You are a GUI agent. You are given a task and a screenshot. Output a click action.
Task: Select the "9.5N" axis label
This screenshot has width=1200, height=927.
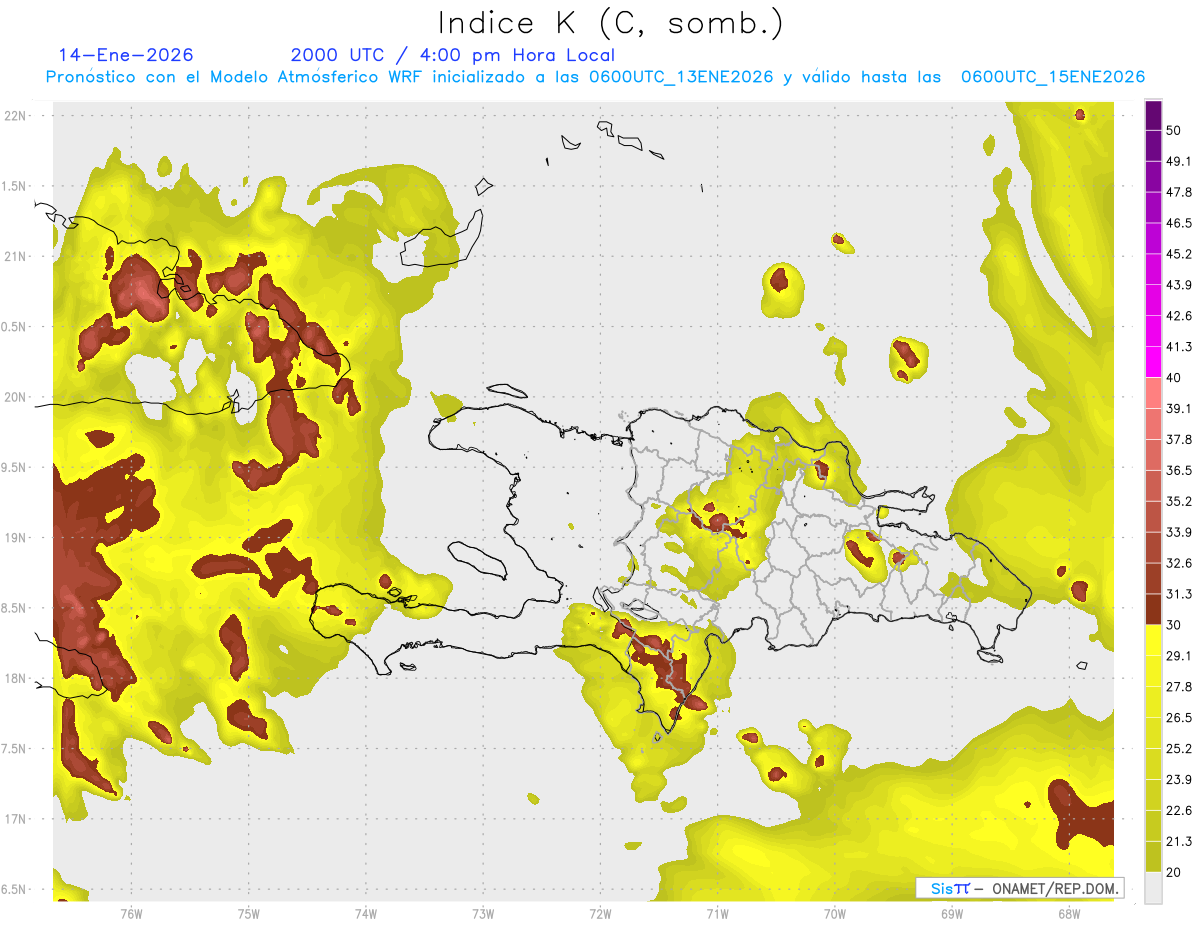click(15, 467)
